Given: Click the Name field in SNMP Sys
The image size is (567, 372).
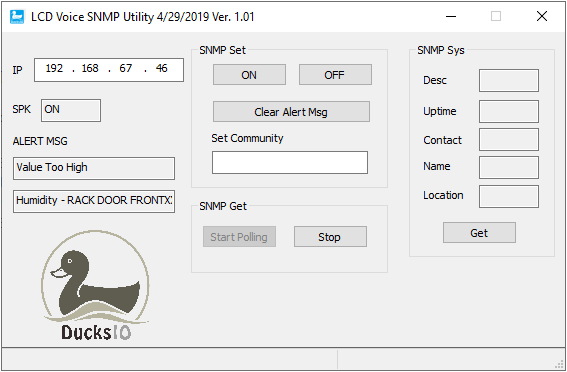Looking at the screenshot, I should (509, 167).
